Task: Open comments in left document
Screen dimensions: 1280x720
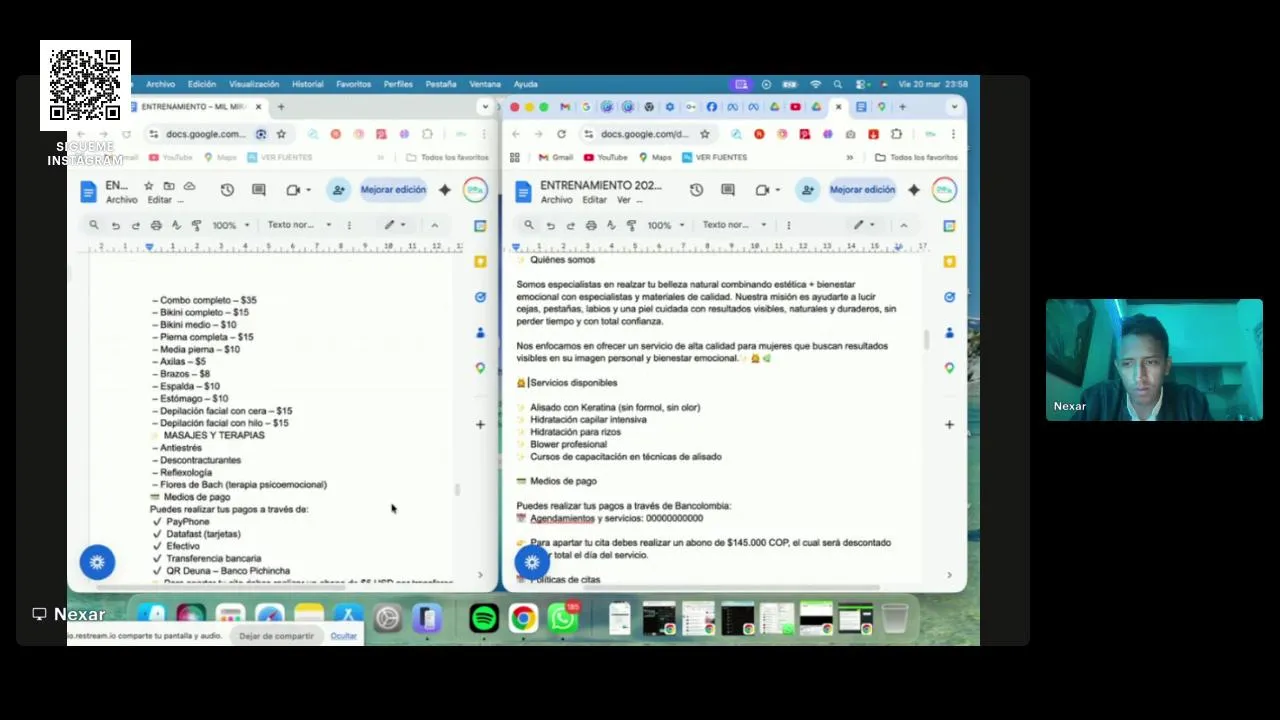Action: [259, 190]
